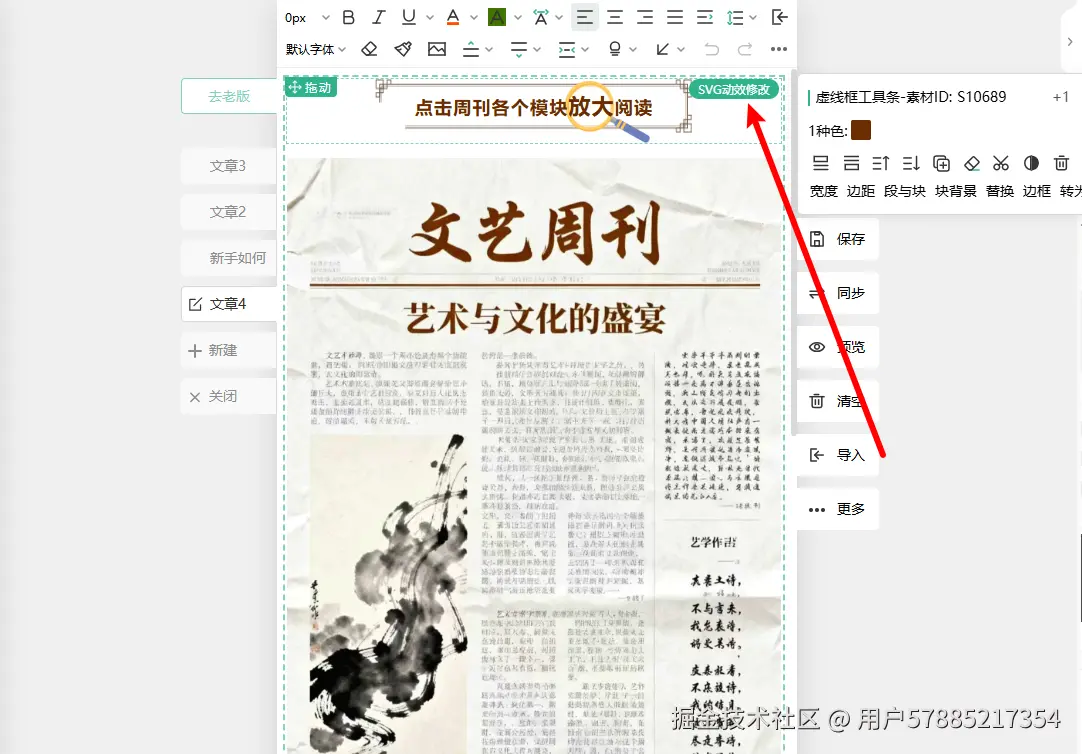Click the 导入 import button
Image resolution: width=1082 pixels, height=754 pixels.
pos(838,455)
